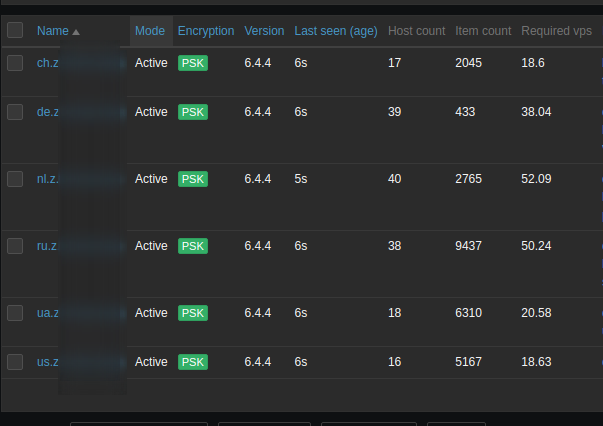Image resolution: width=603 pixels, height=426 pixels.
Task: Click PSK badge in ua.z row
Action: (x=193, y=313)
